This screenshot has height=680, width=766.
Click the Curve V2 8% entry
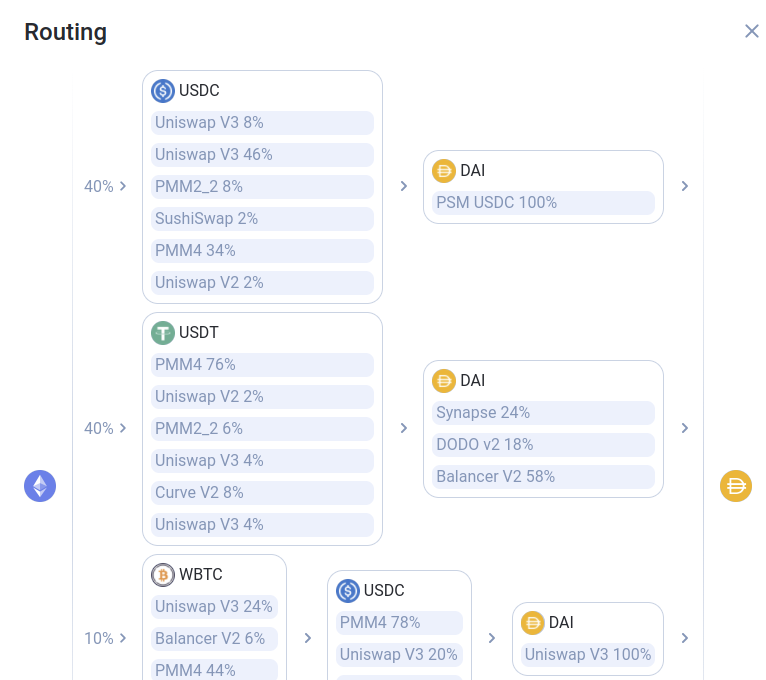262,493
